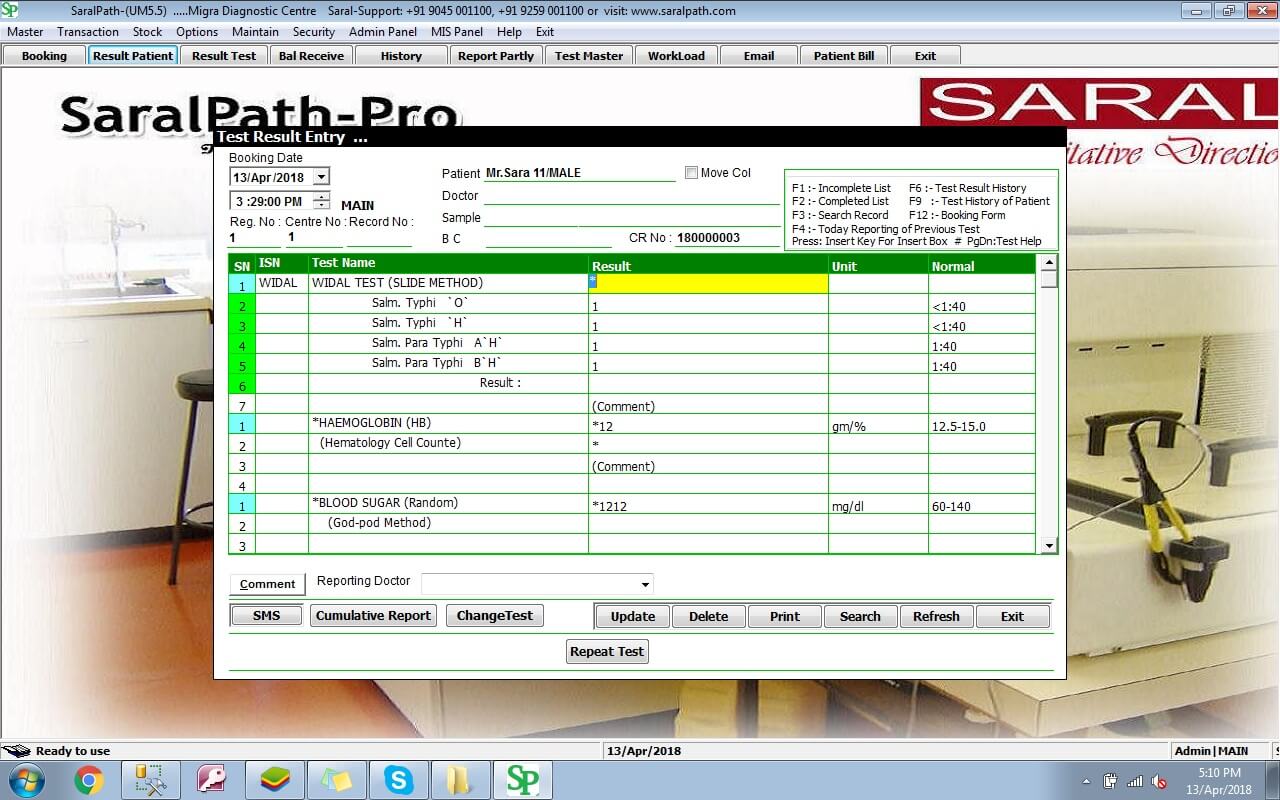The image size is (1280, 800).
Task: Open the Admin Panel menu
Action: 383,32
